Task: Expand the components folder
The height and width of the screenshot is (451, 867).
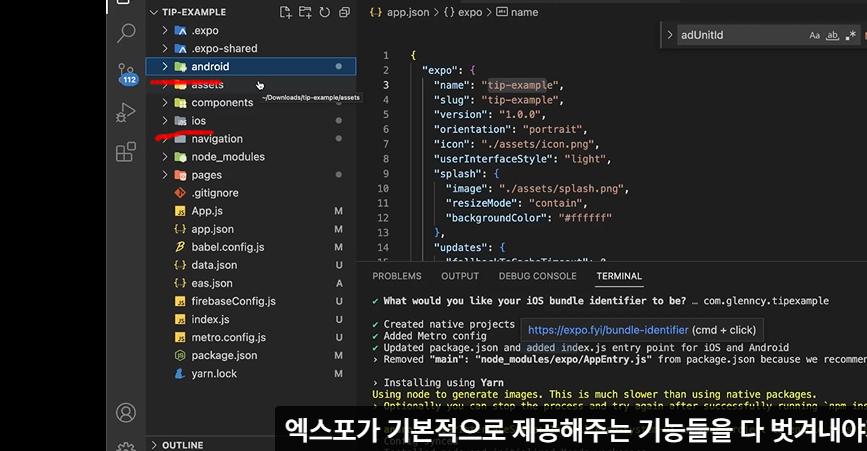Action: coord(165,103)
